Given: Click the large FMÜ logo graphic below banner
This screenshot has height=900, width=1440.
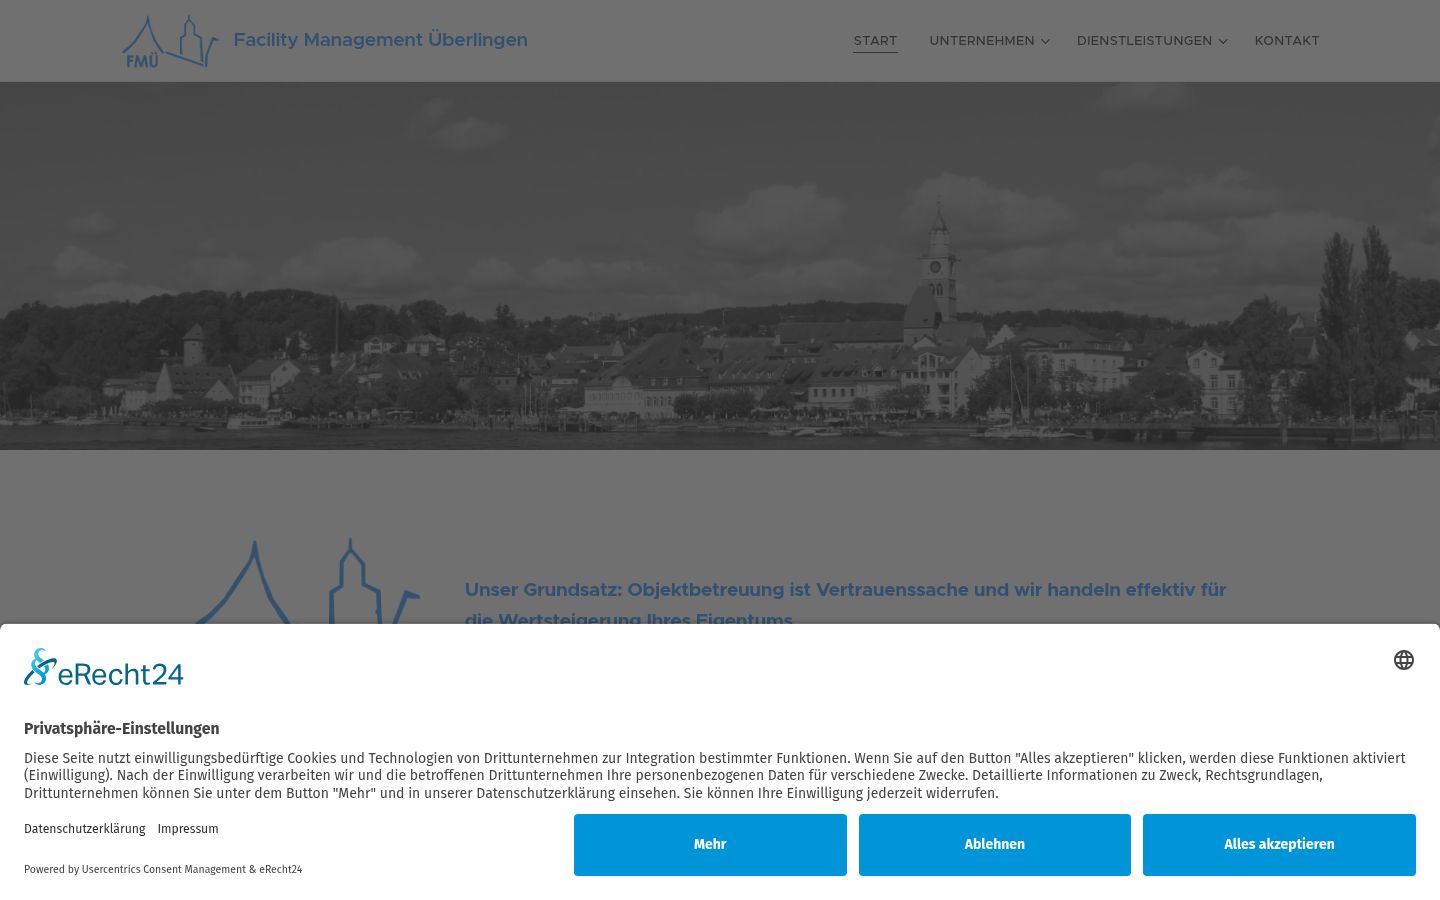Looking at the screenshot, I should coord(306,582).
